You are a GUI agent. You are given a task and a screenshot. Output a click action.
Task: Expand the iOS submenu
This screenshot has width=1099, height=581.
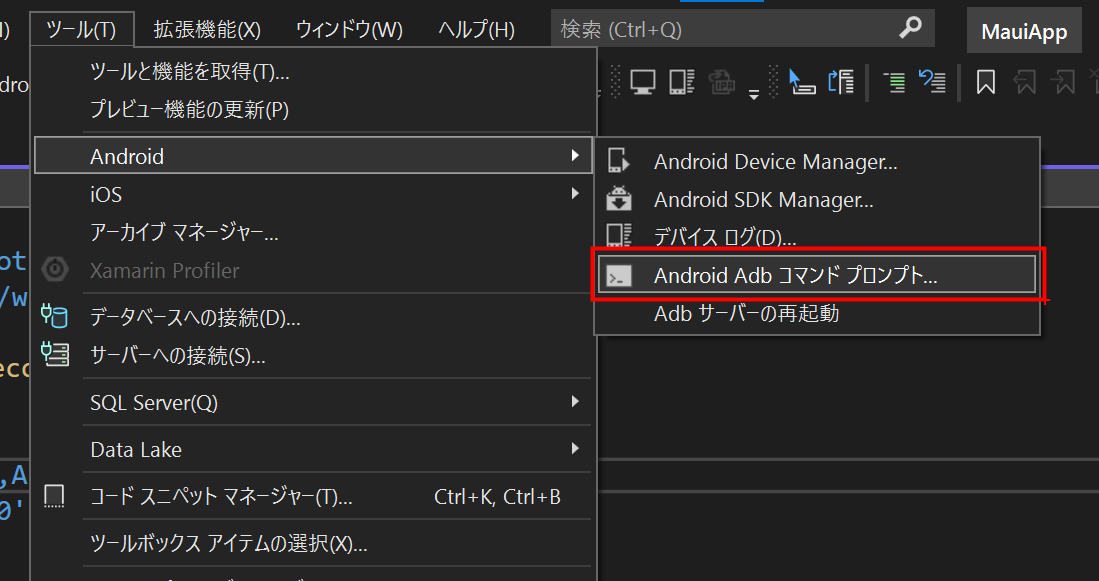click(x=314, y=193)
